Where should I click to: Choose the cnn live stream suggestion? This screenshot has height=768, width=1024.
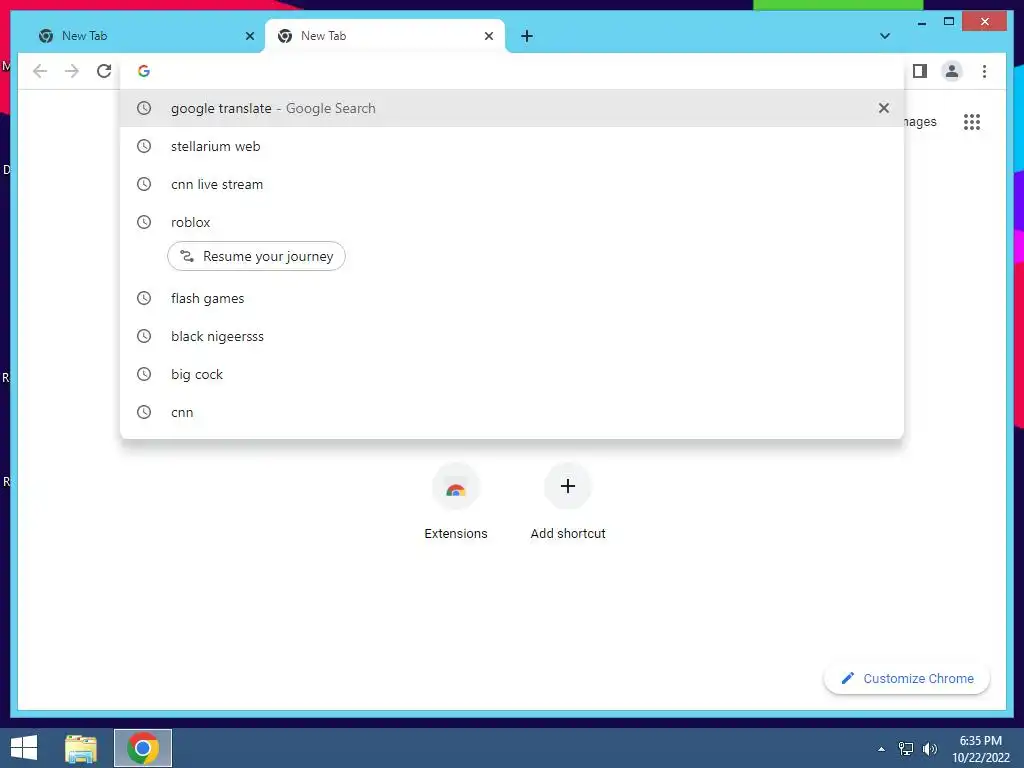[x=512, y=184]
